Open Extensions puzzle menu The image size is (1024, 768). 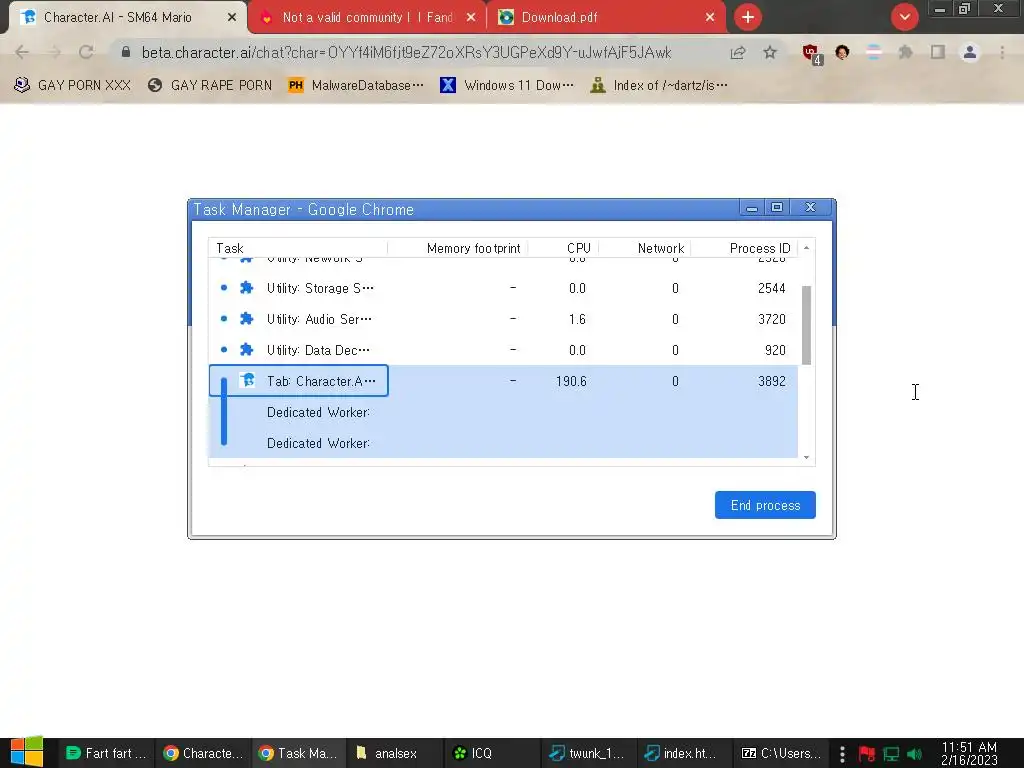(x=905, y=52)
